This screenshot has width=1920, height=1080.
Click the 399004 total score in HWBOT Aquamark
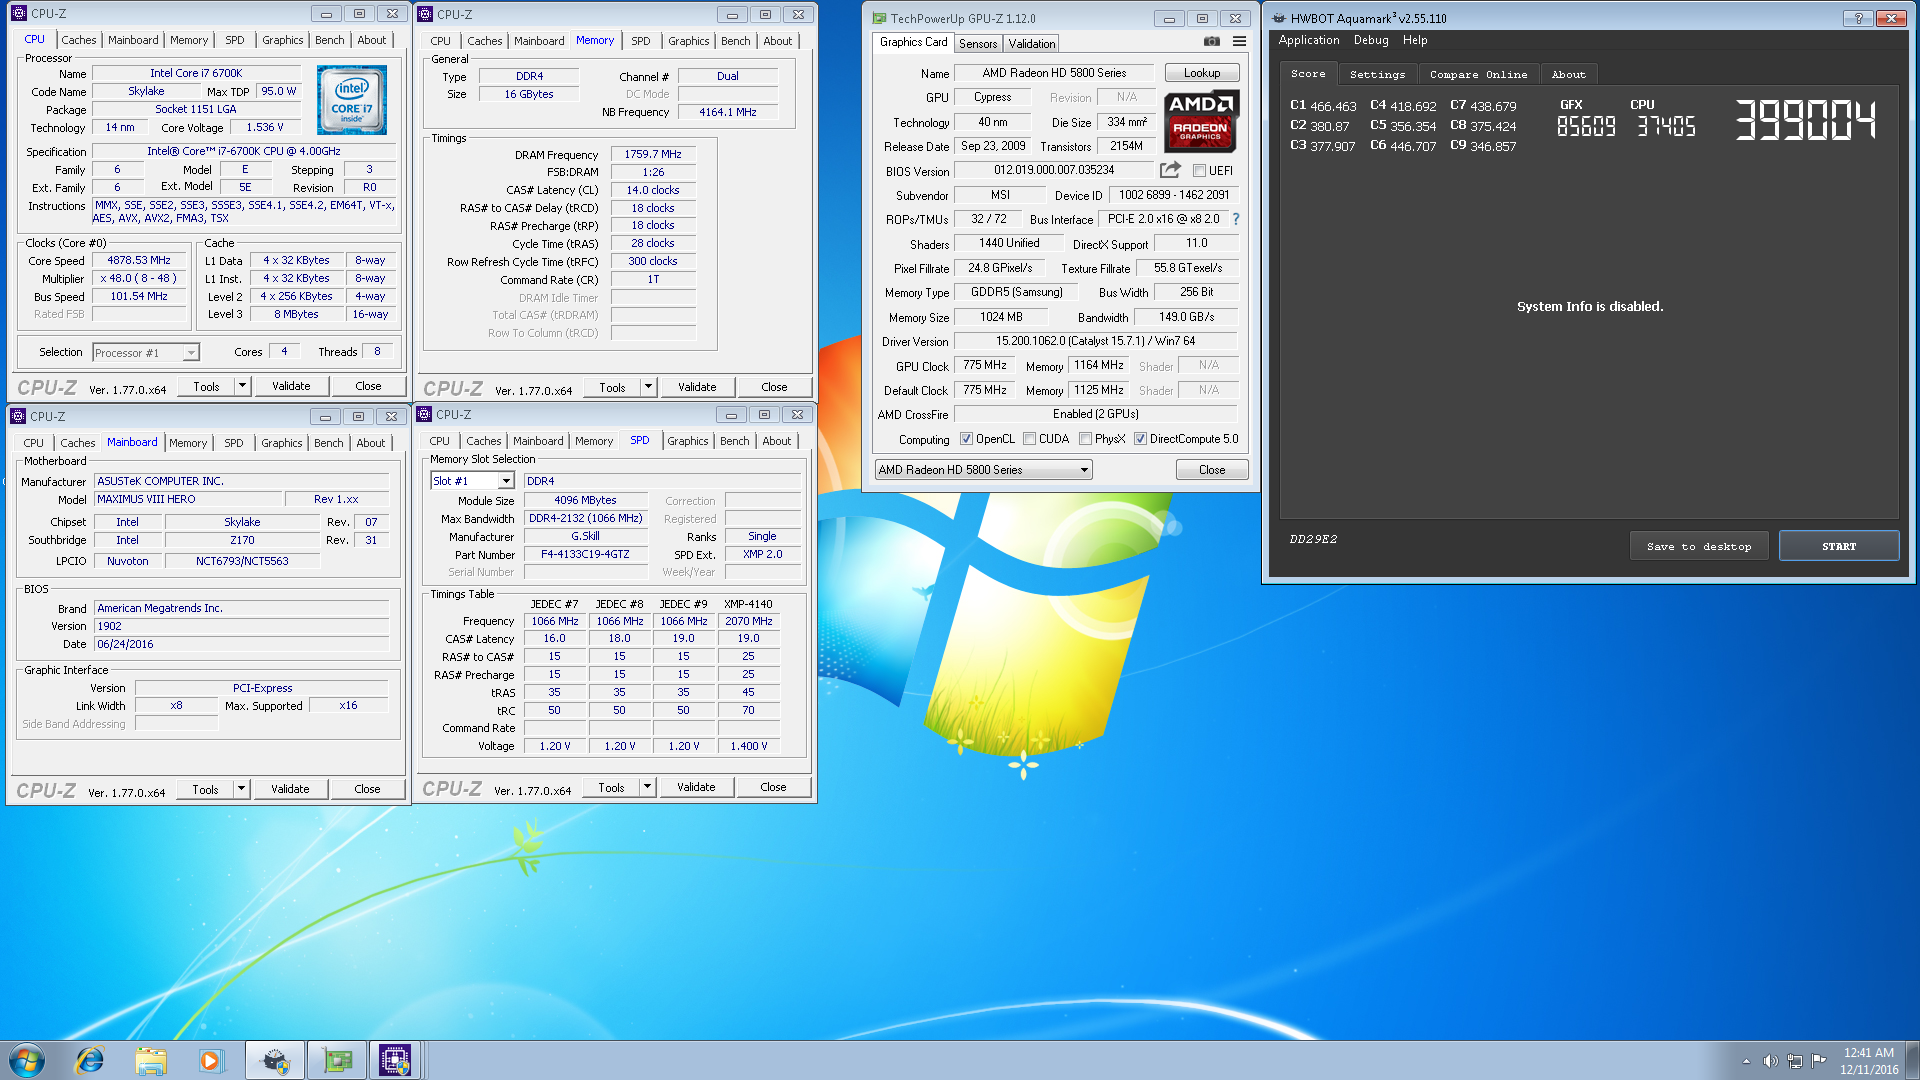coord(1805,121)
